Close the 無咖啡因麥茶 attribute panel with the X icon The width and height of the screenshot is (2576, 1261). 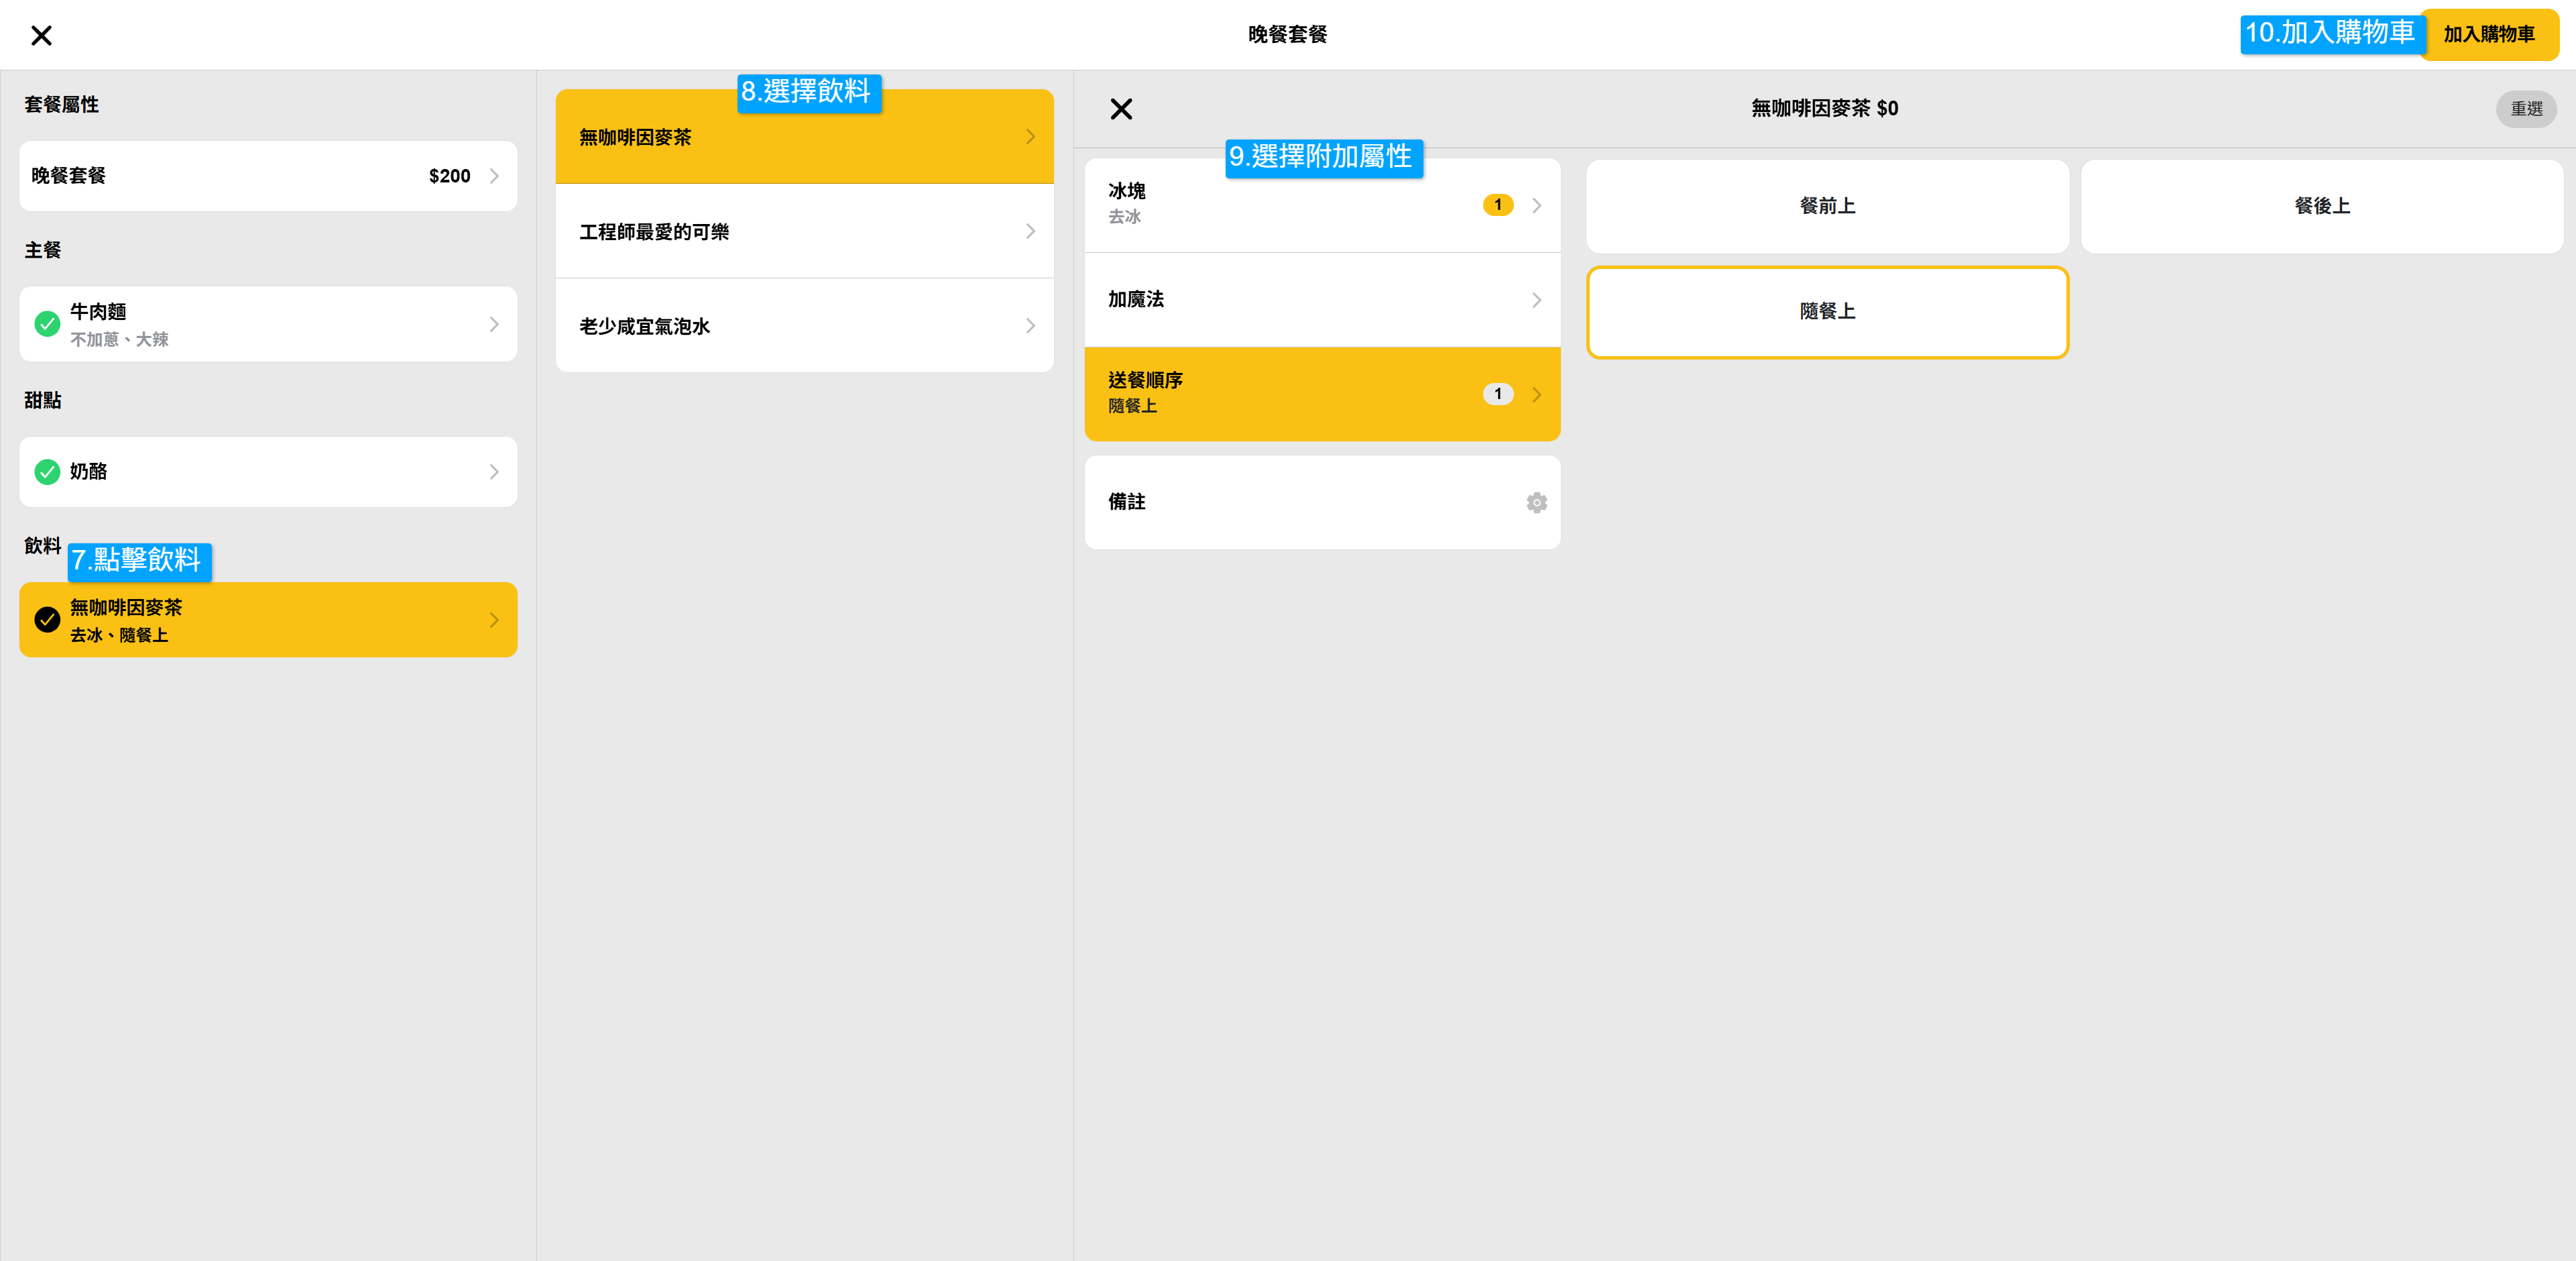(1121, 109)
